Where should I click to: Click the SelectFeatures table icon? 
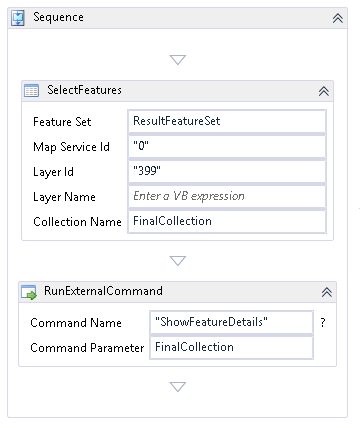[x=31, y=91]
